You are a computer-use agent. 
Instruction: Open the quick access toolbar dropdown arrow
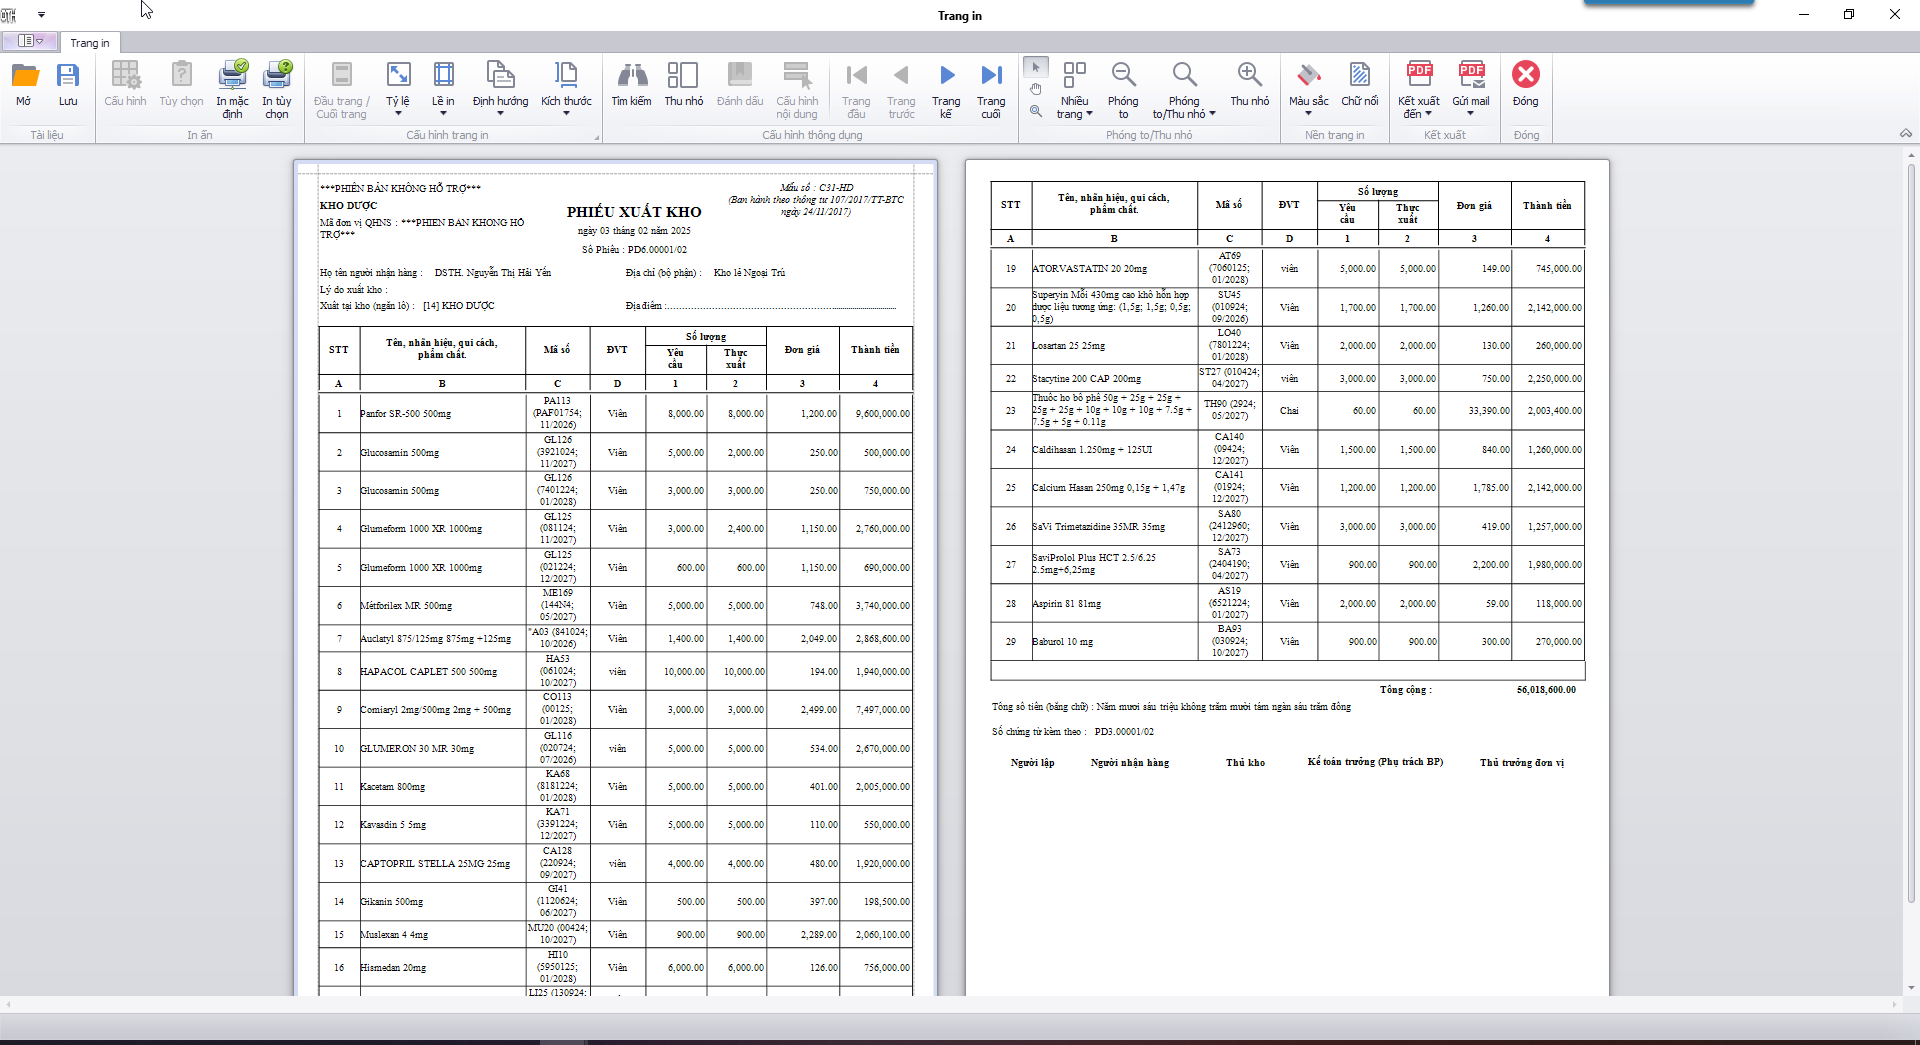click(x=42, y=15)
